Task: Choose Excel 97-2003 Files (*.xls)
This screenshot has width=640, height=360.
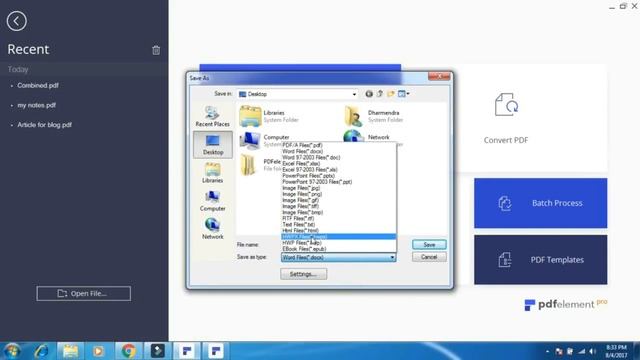Action: click(x=339, y=170)
